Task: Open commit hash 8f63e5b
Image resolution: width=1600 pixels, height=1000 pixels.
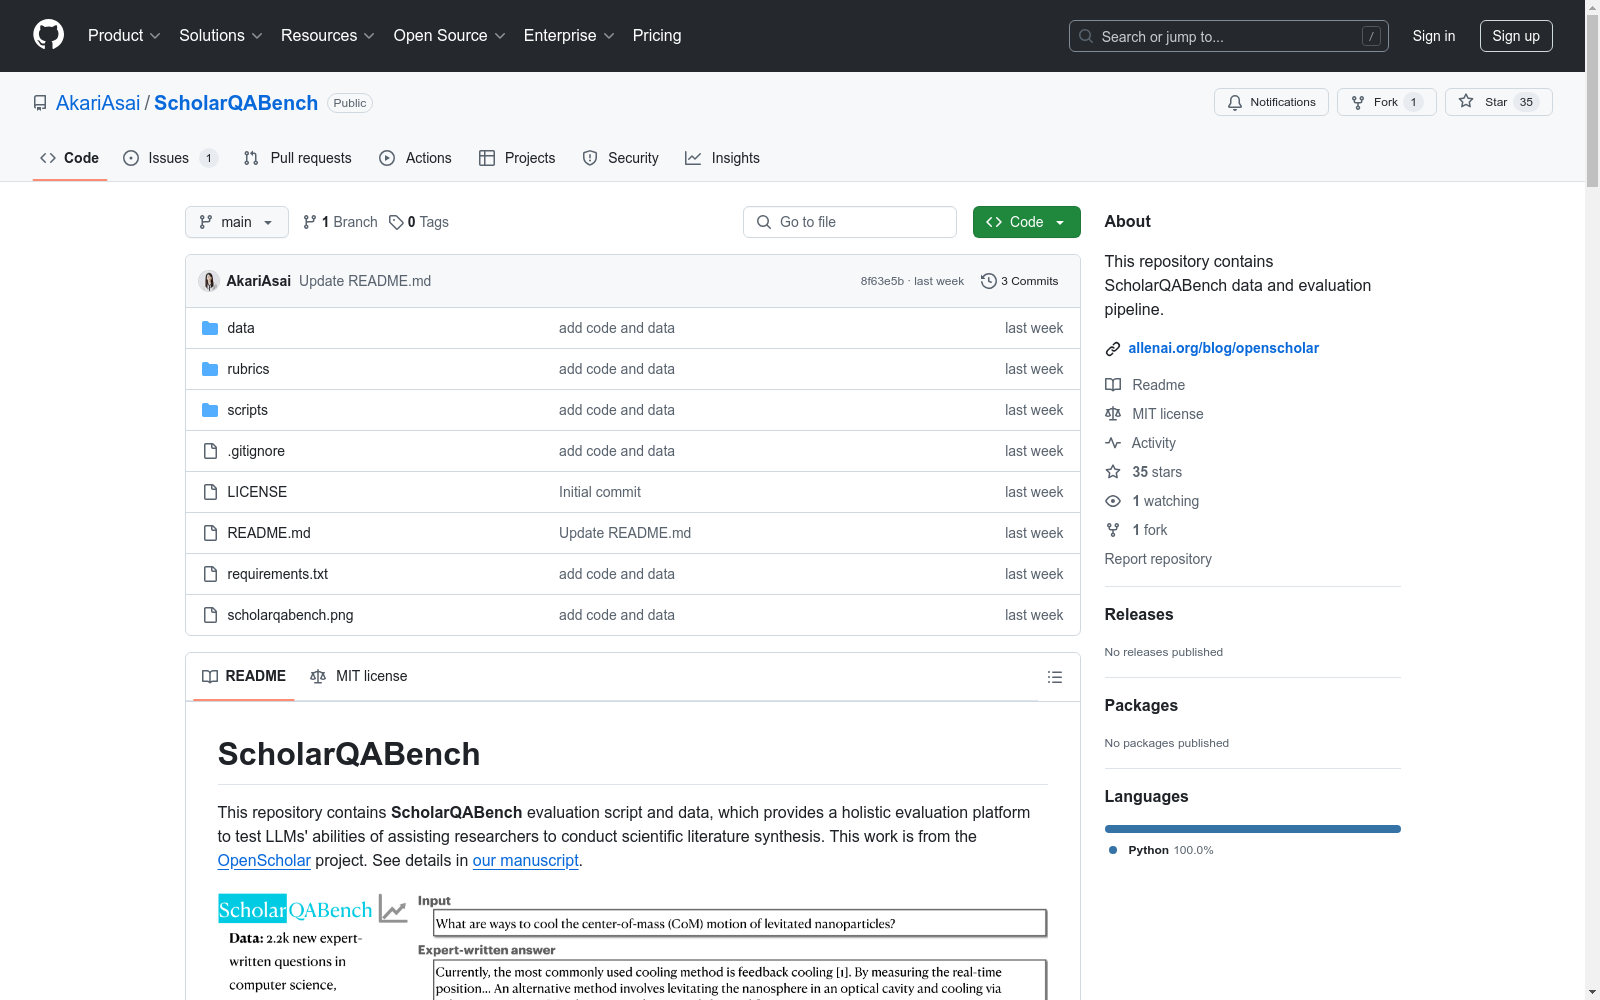Action: (x=882, y=281)
